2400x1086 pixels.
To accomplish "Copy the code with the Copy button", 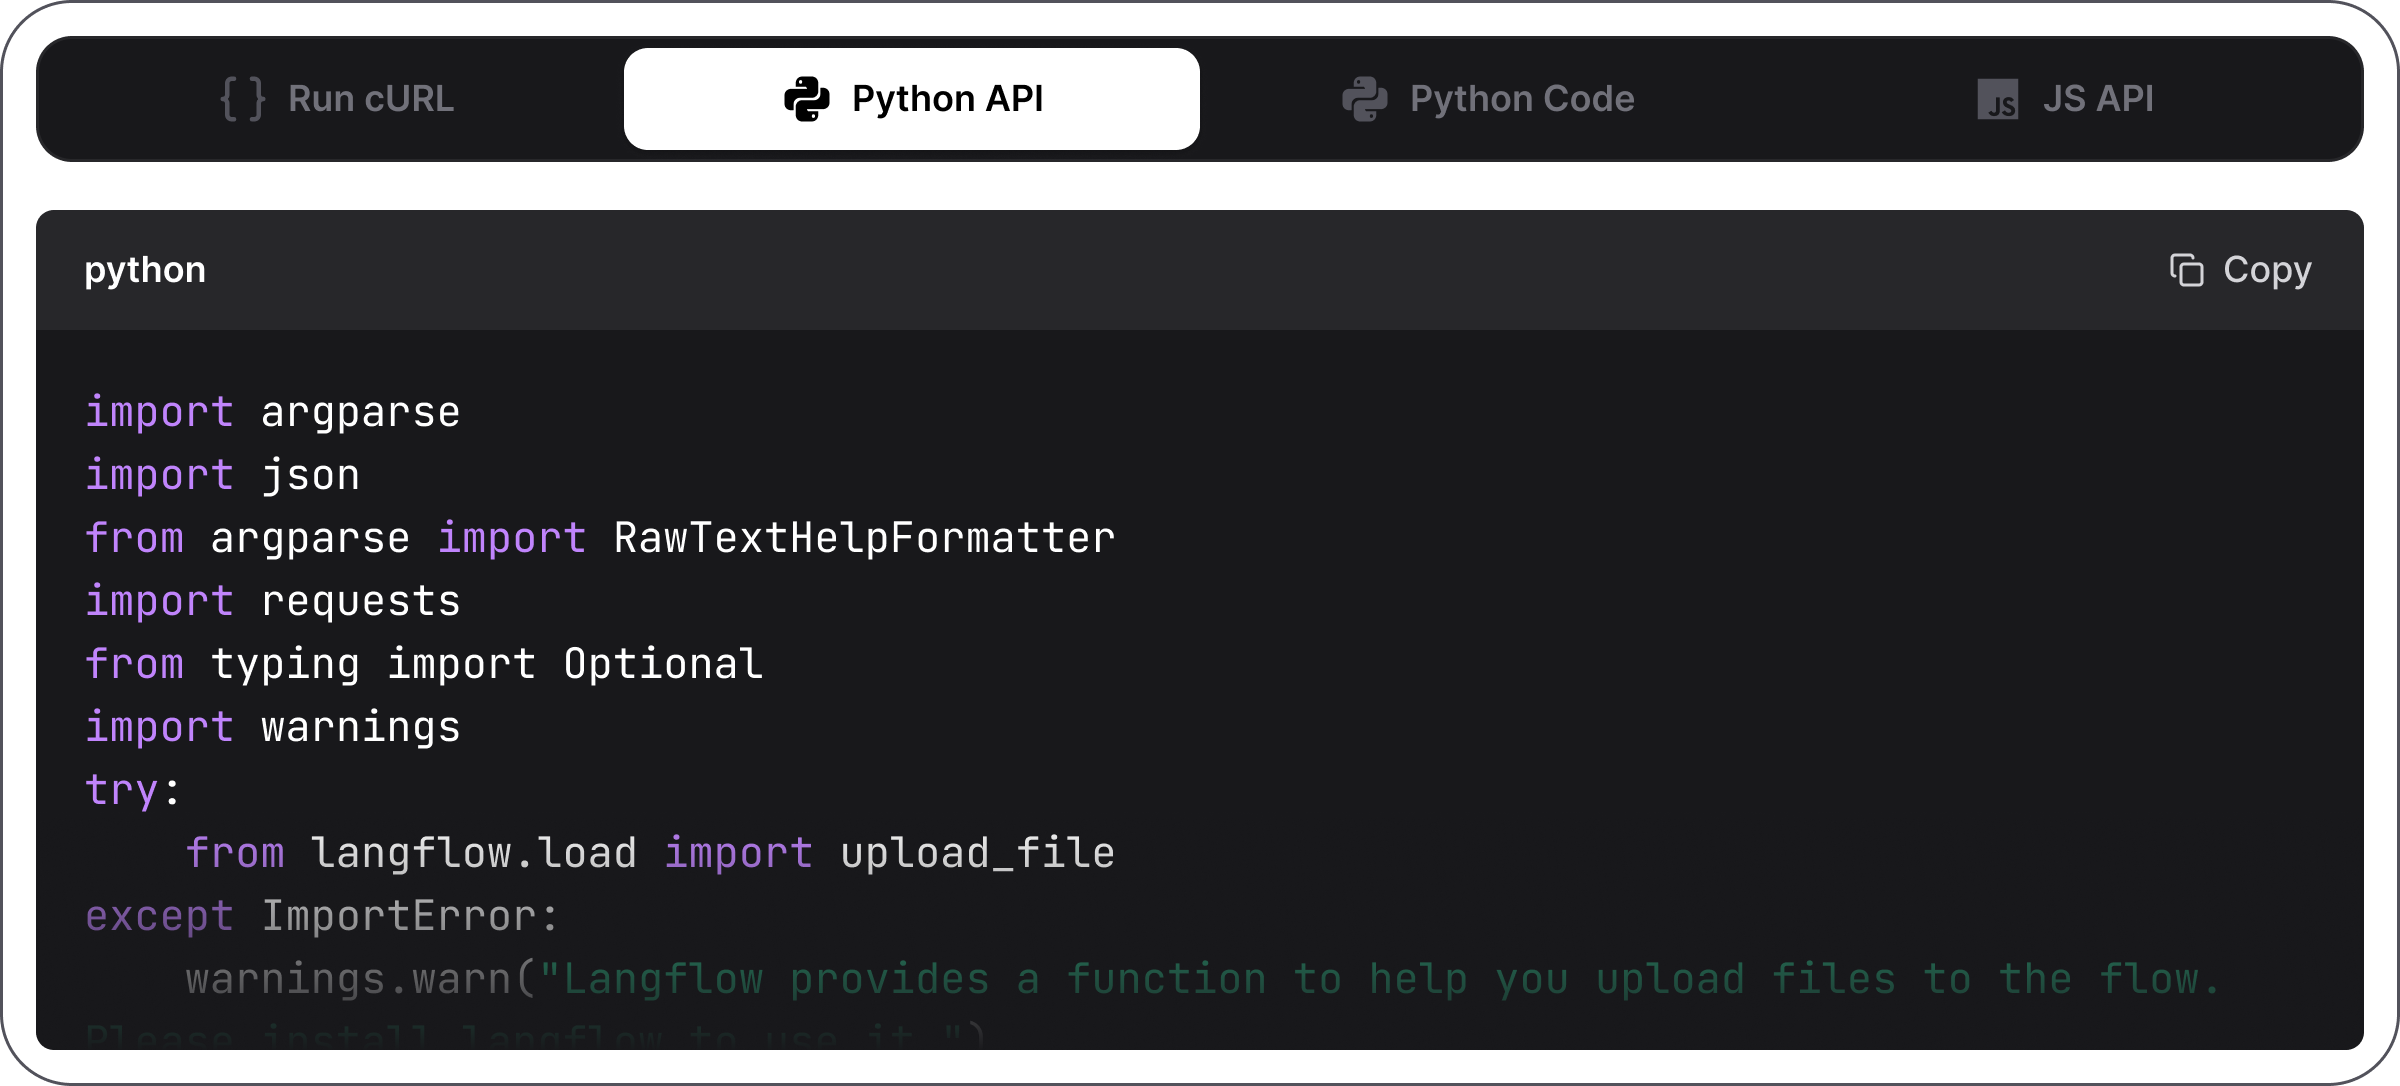I will tap(2240, 270).
